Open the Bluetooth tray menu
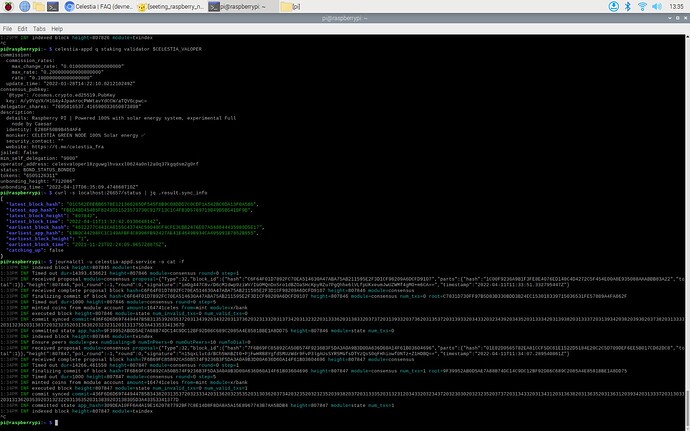The height and width of the screenshot is (431, 690). 628,6
